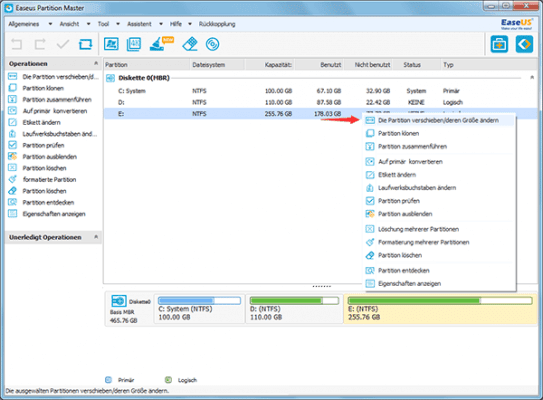The width and height of the screenshot is (543, 400).
Task: Click the Diskette0 disk icon in the disk map
Action: pos(118,301)
